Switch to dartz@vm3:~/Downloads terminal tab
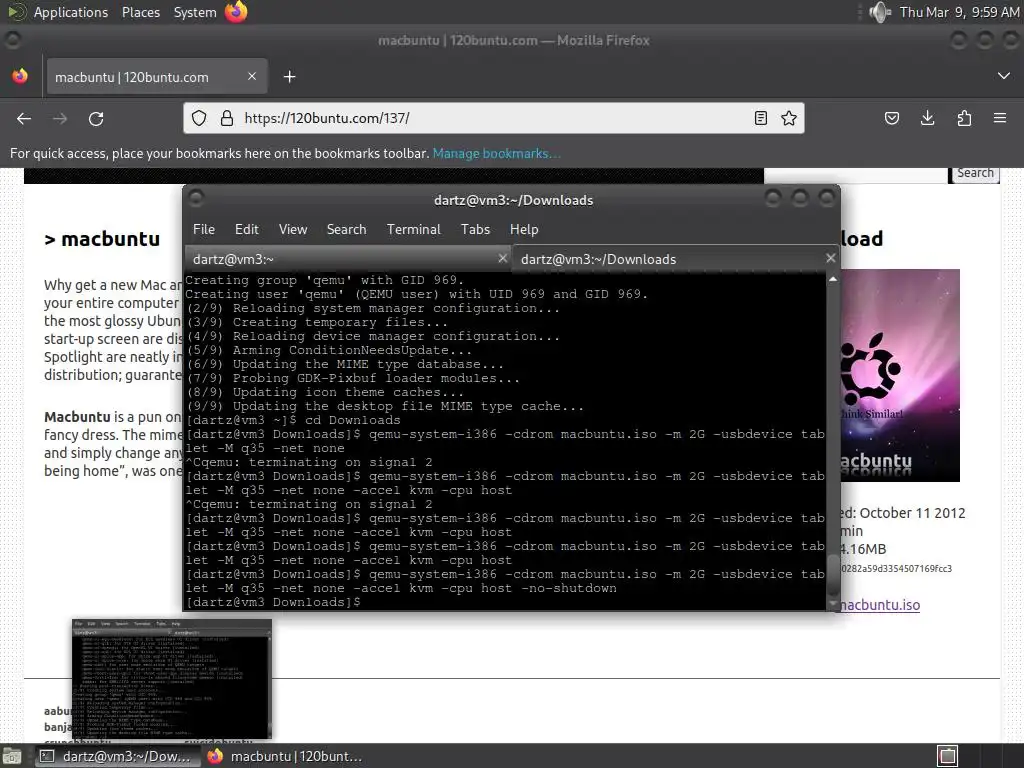The image size is (1024, 768). pos(675,259)
